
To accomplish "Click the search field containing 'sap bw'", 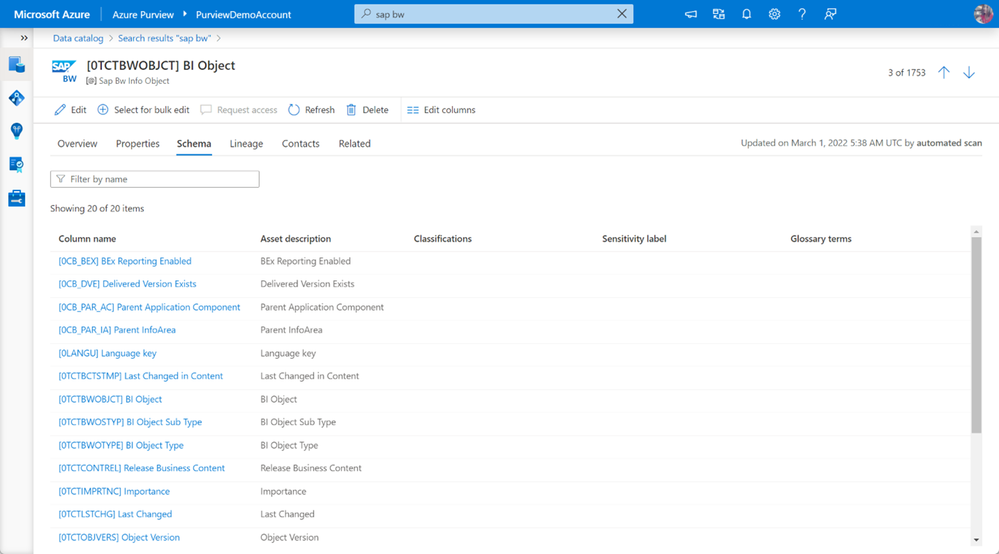I will pyautogui.click(x=494, y=14).
